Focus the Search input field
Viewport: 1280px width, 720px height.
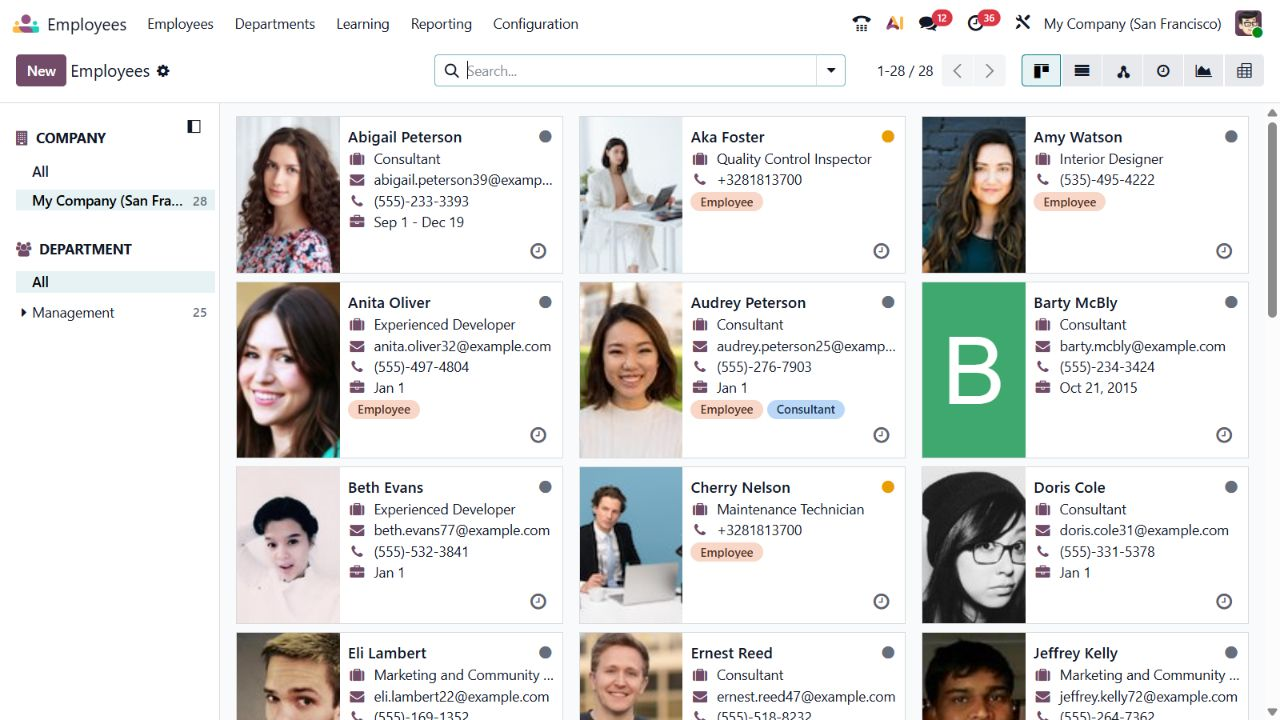(x=640, y=71)
